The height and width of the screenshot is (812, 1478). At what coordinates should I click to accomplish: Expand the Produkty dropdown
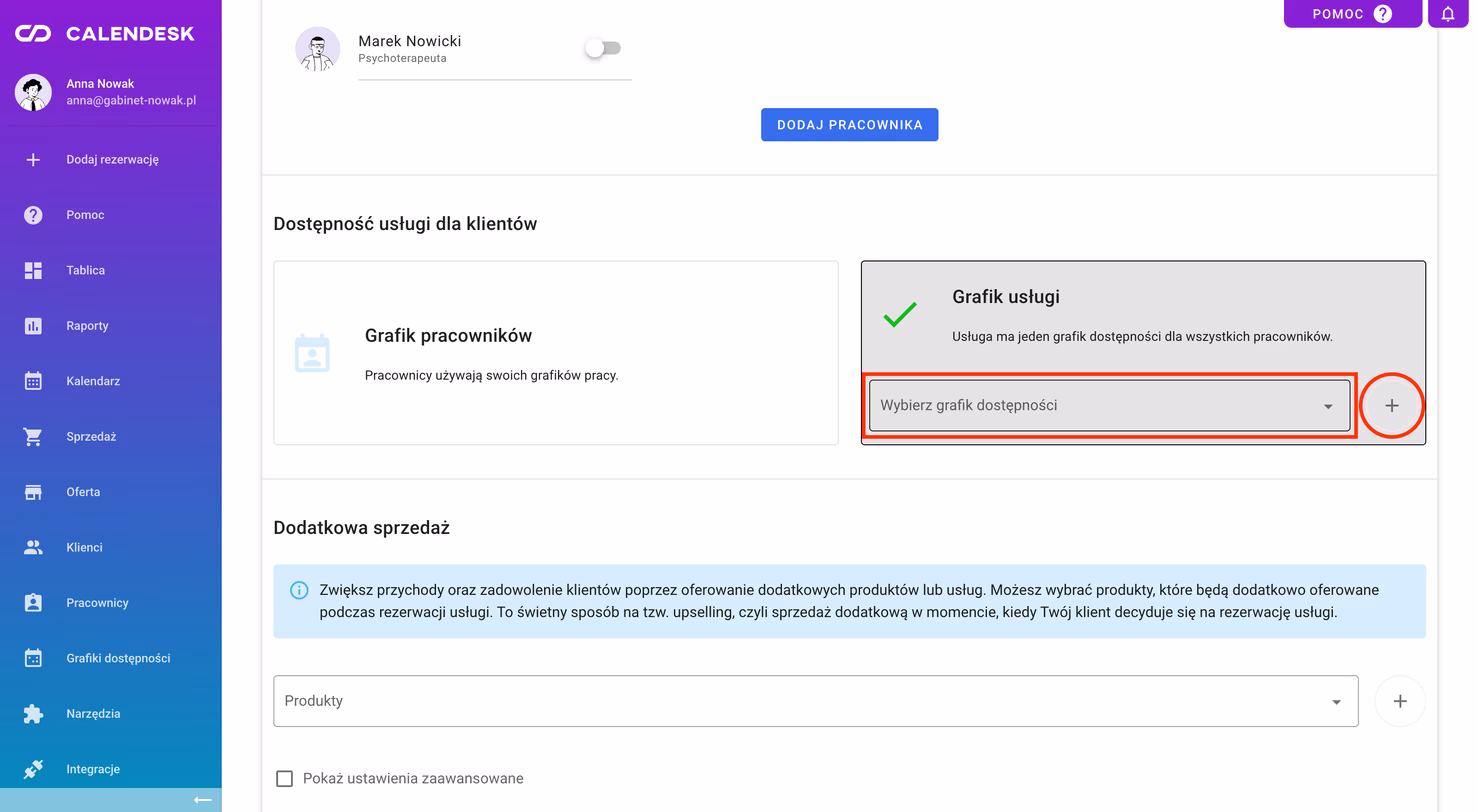(815, 701)
